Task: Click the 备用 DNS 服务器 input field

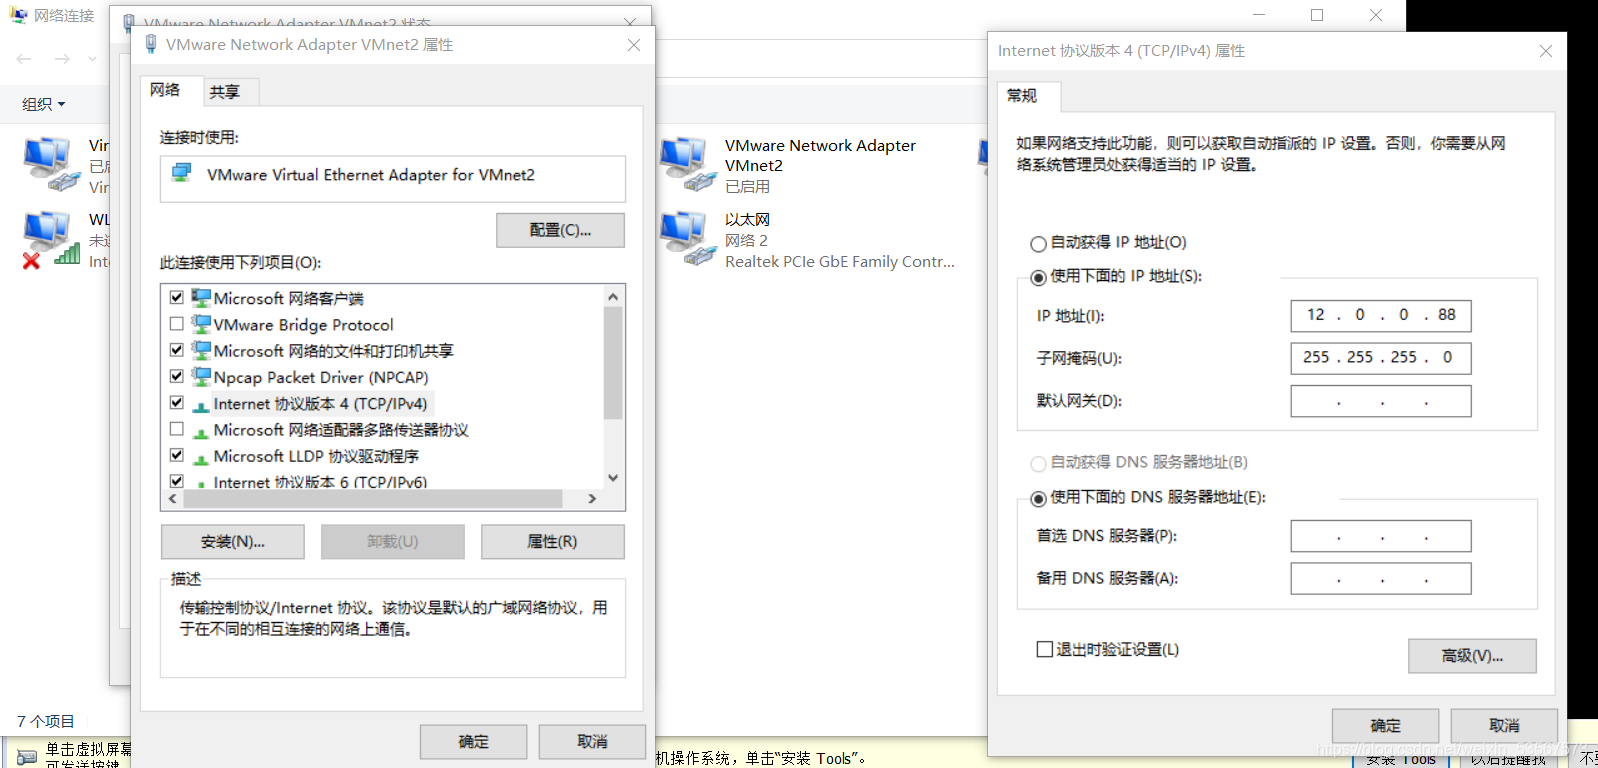Action: click(1381, 578)
